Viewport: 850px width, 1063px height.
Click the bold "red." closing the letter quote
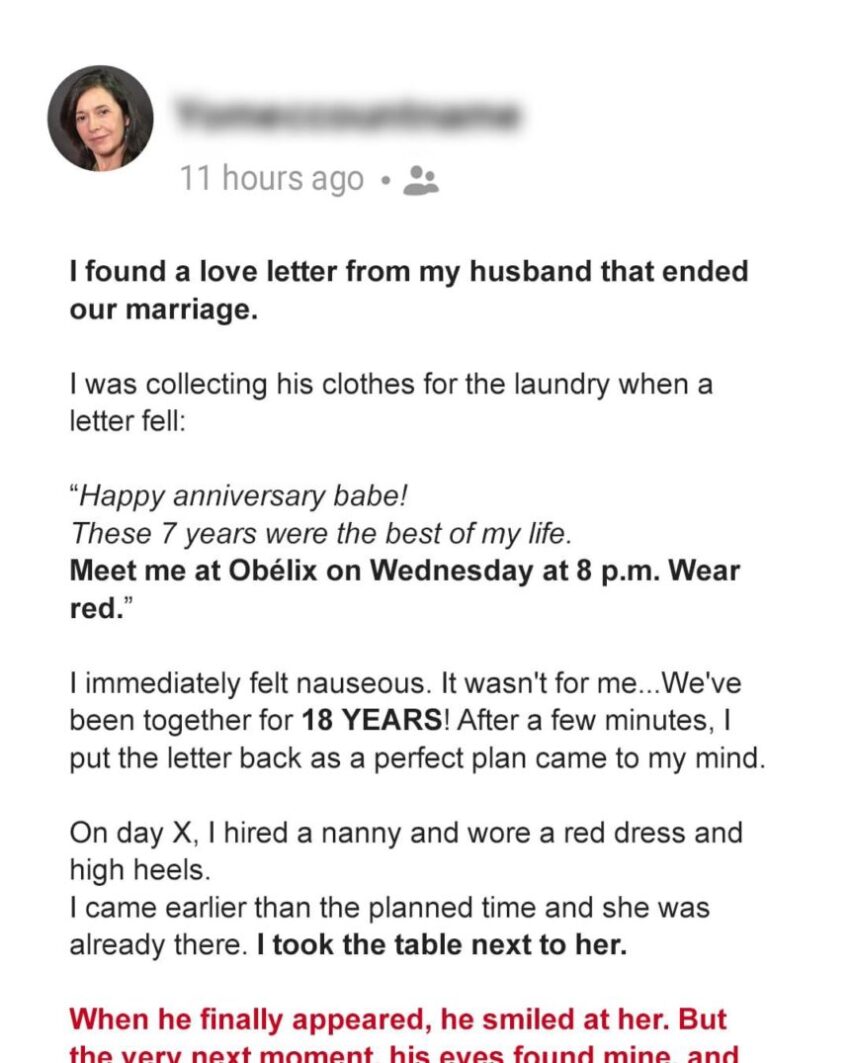pos(95,610)
